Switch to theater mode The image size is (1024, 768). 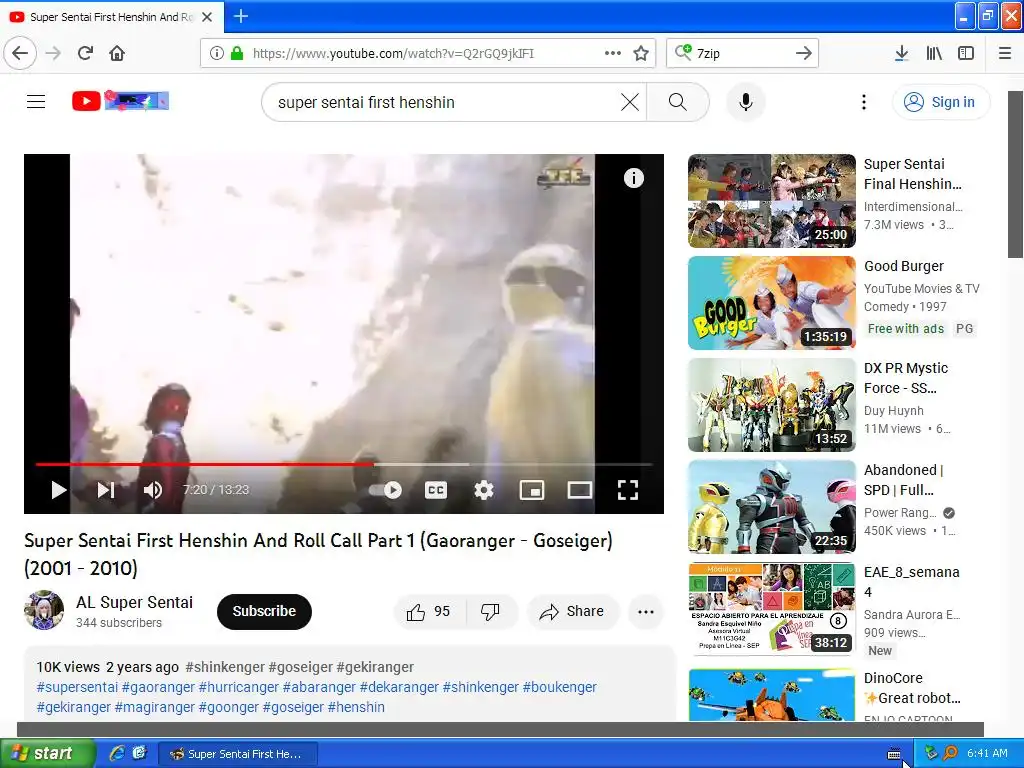(580, 490)
